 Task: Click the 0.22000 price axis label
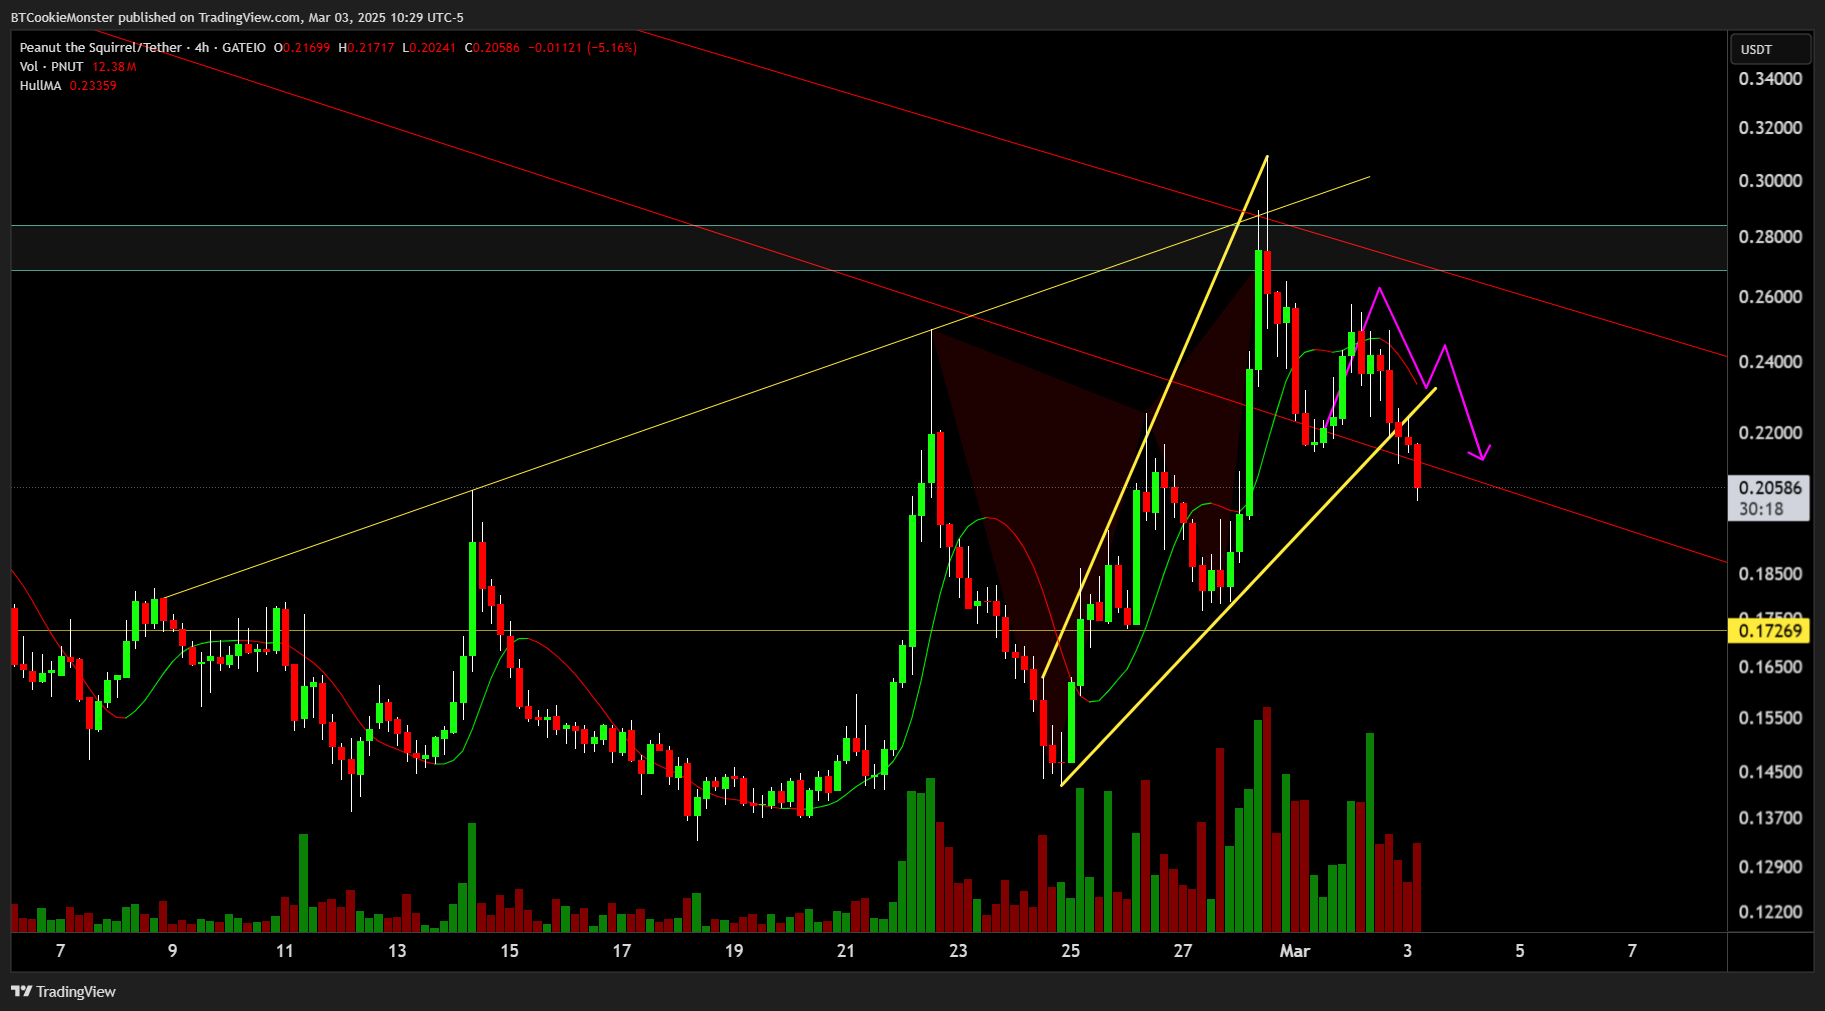(1770, 432)
